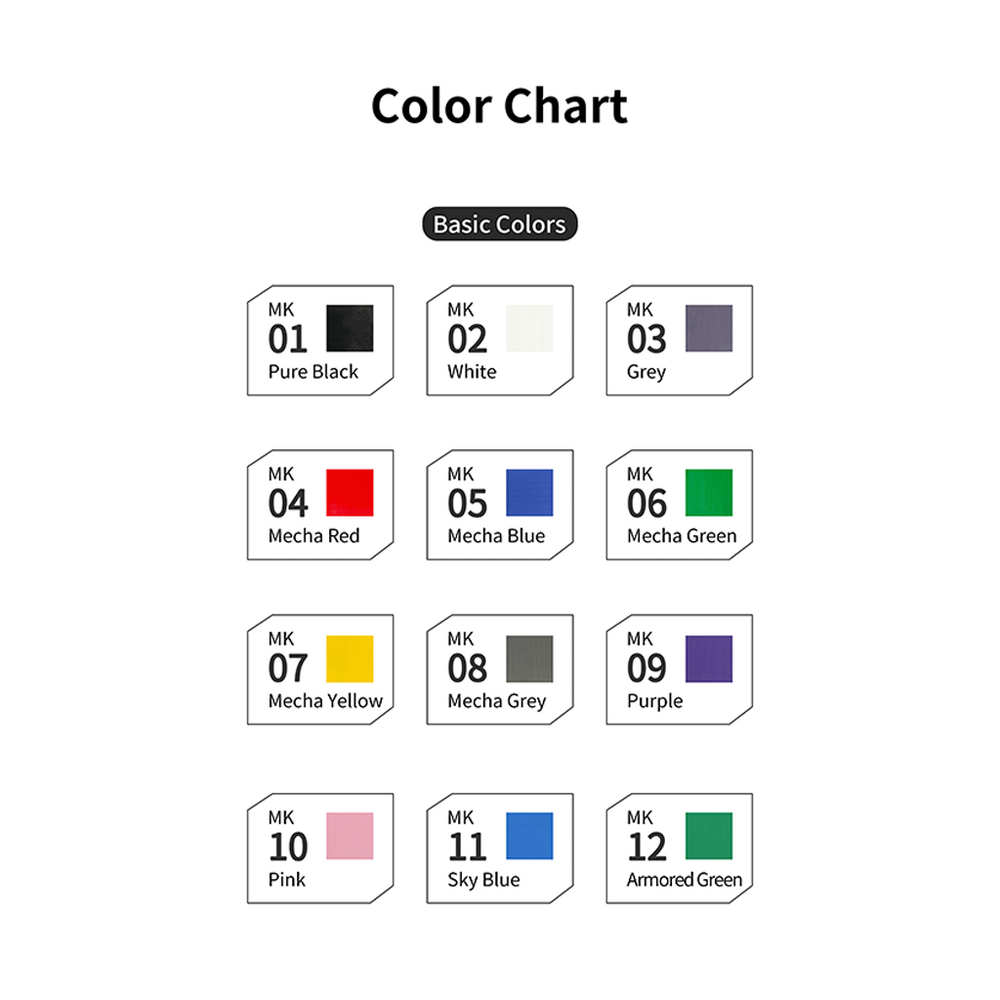Click the Basic Colors pill label
The image size is (1000, 1000).
pos(499,224)
